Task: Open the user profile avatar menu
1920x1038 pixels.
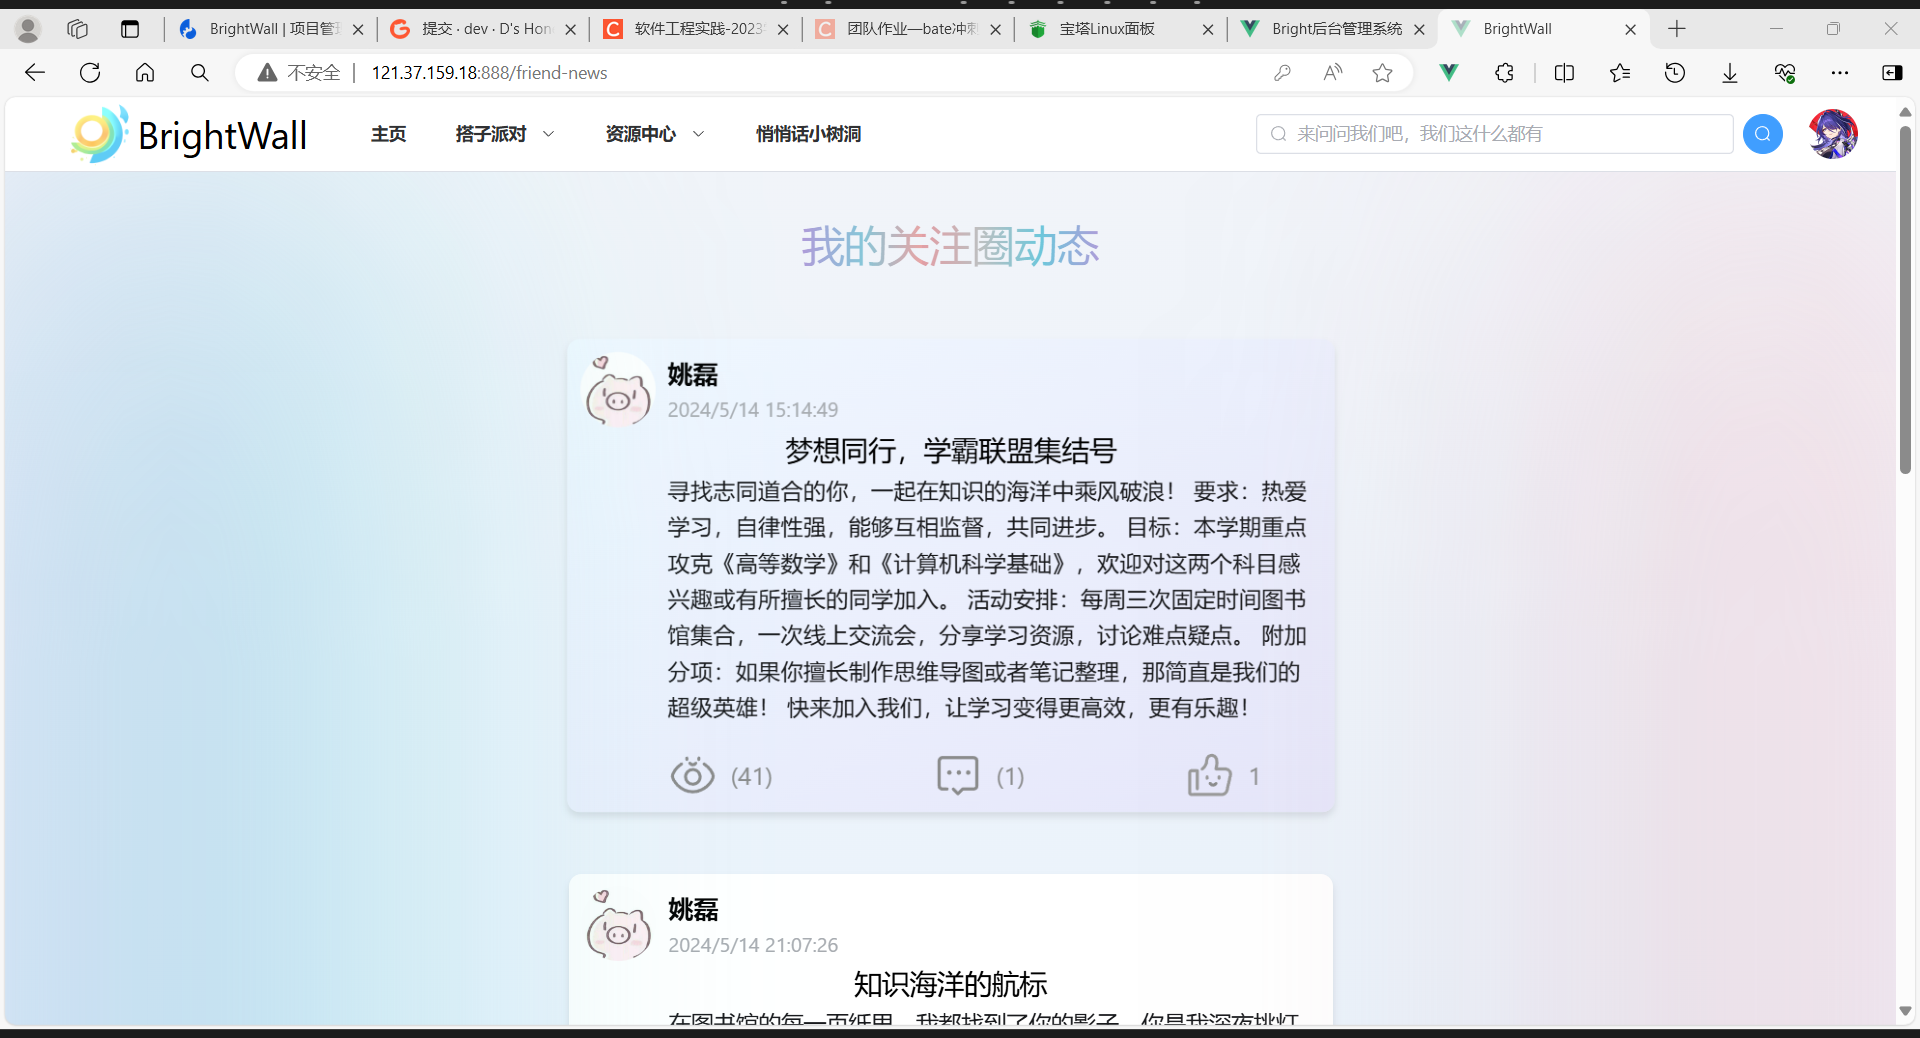Action: click(x=1833, y=134)
